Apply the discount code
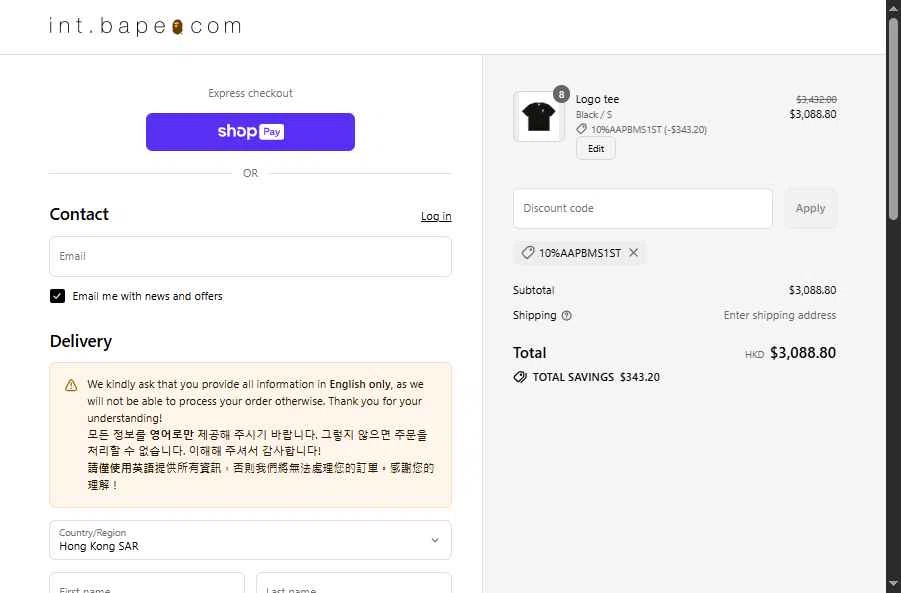This screenshot has width=901, height=593. click(x=810, y=208)
